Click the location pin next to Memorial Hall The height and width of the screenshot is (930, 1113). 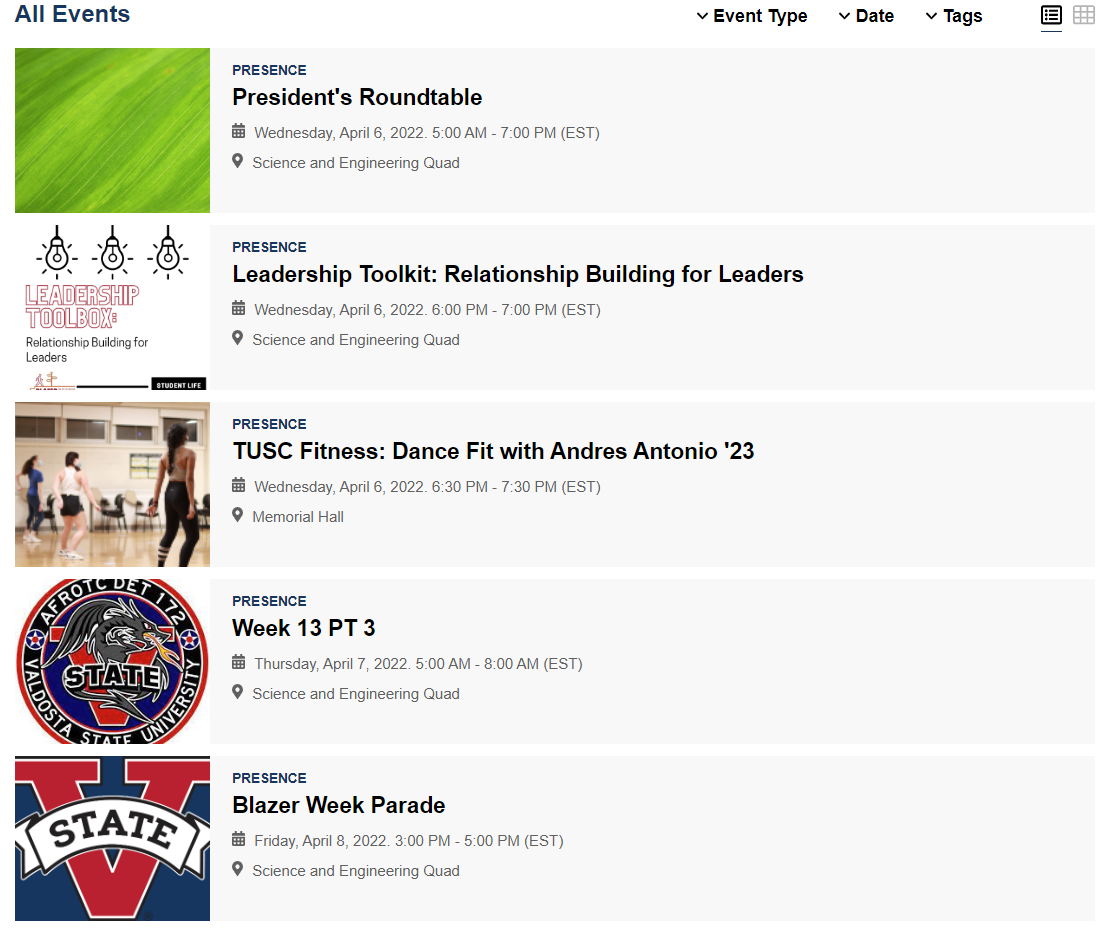[238, 516]
